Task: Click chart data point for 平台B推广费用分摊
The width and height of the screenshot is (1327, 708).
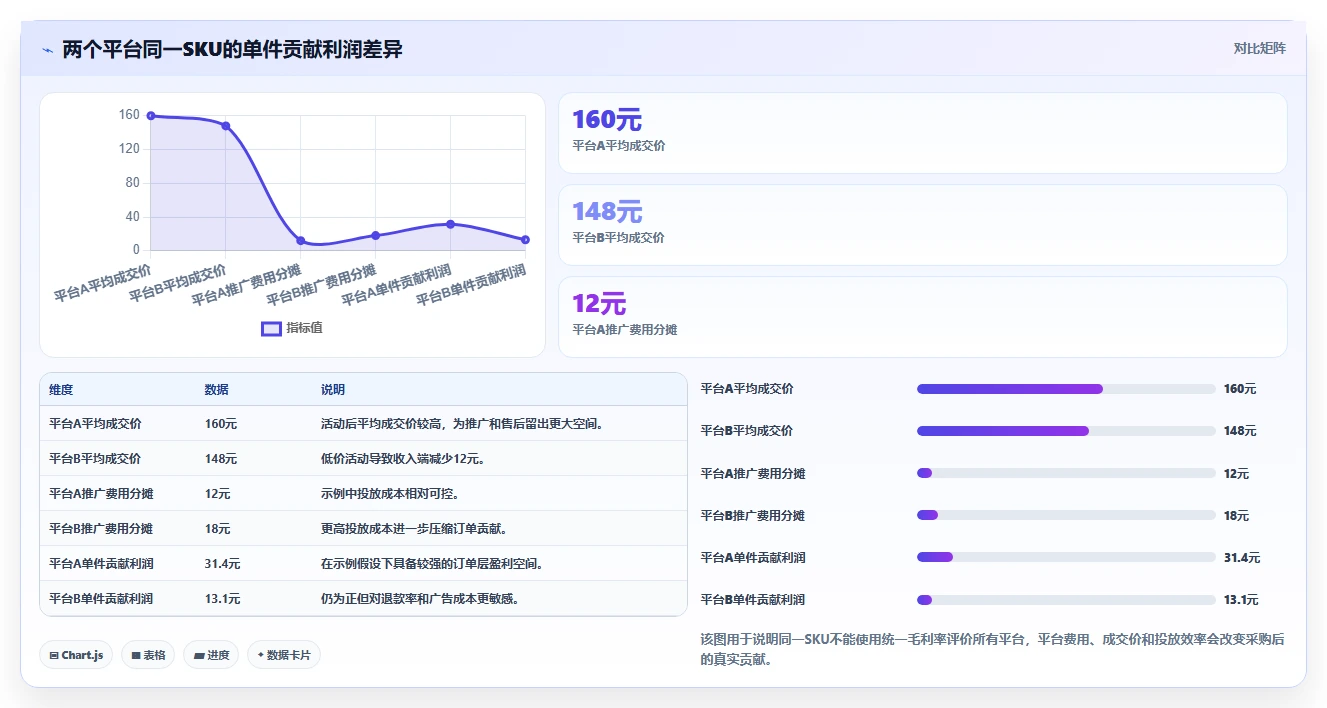Action: click(376, 235)
